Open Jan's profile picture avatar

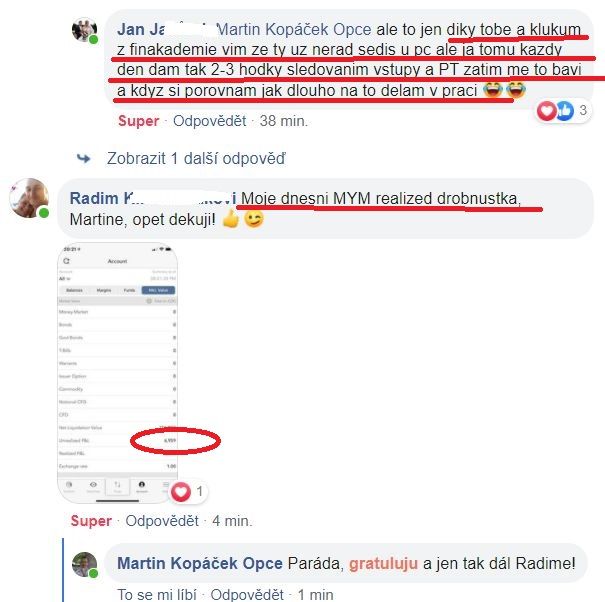click(x=84, y=30)
